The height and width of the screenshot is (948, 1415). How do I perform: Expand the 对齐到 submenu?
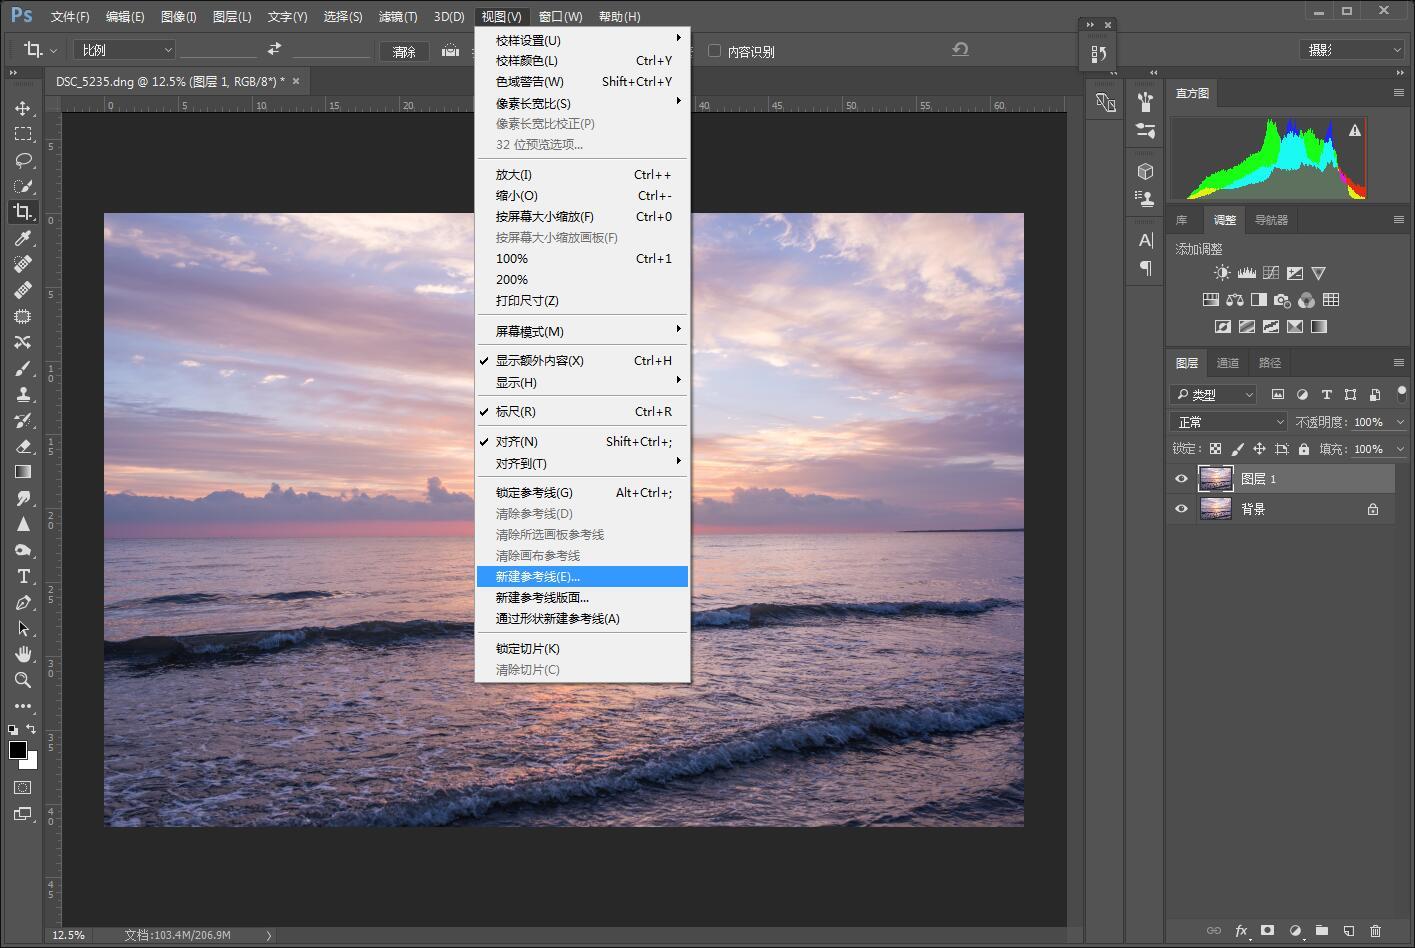pyautogui.click(x=583, y=463)
